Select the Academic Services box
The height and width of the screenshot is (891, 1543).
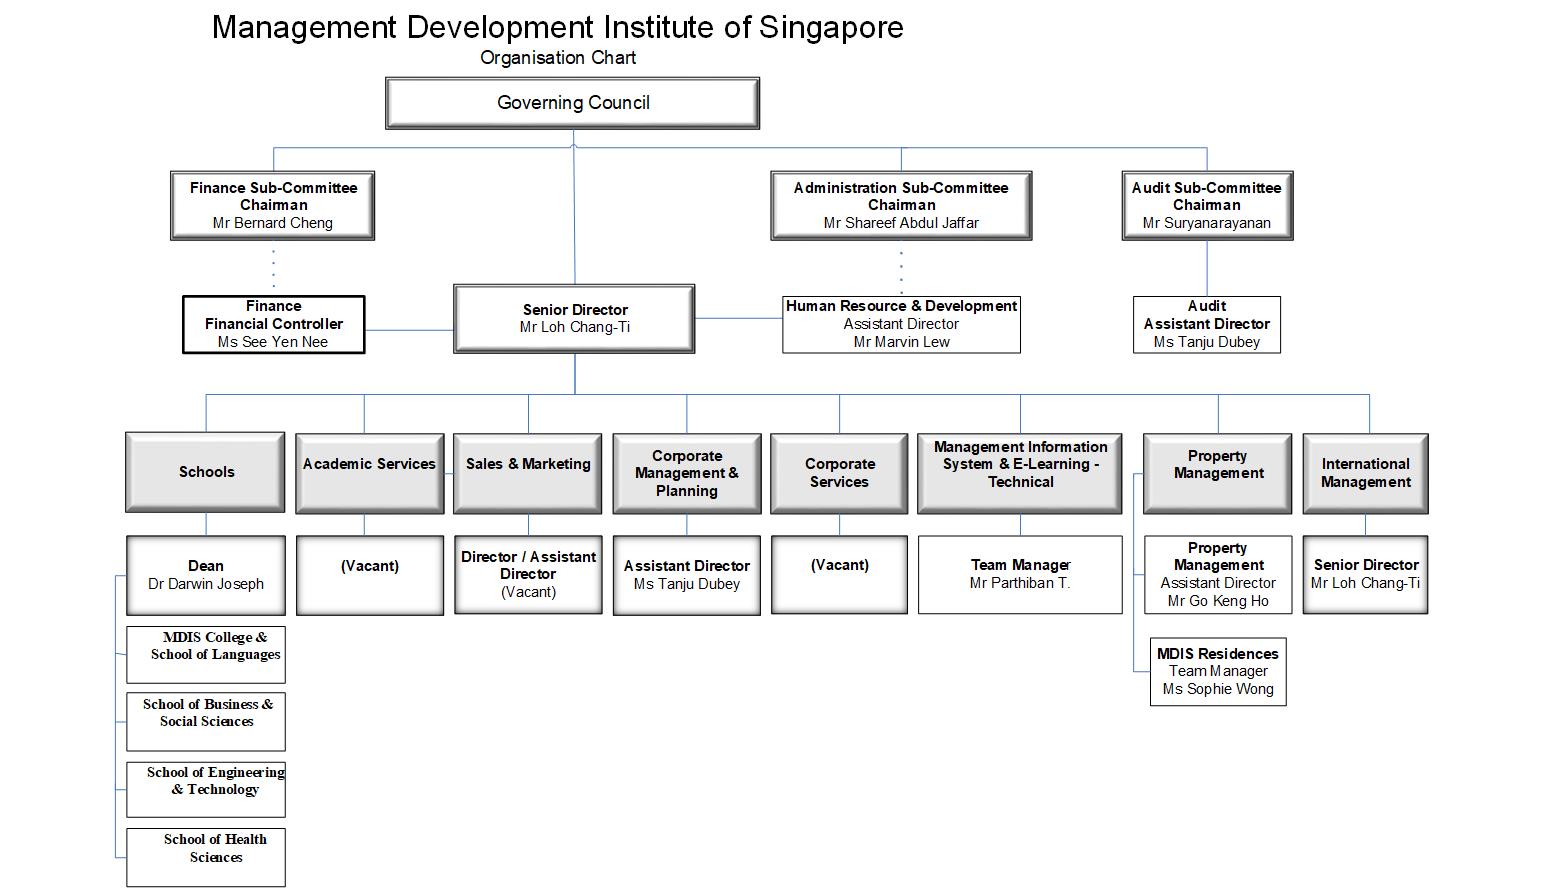pyautogui.click(x=369, y=473)
